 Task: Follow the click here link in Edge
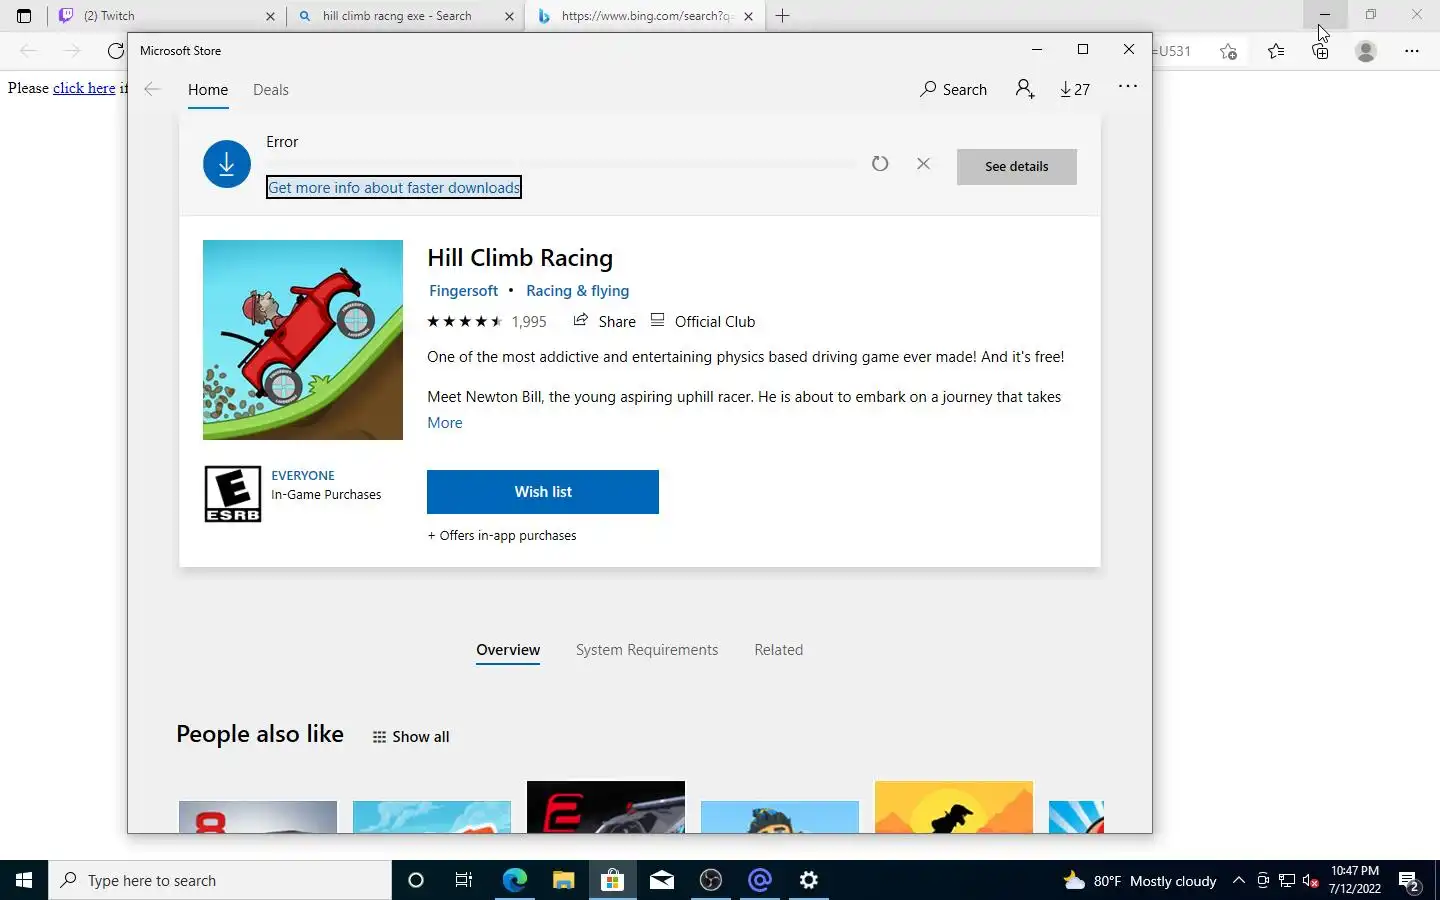[84, 88]
